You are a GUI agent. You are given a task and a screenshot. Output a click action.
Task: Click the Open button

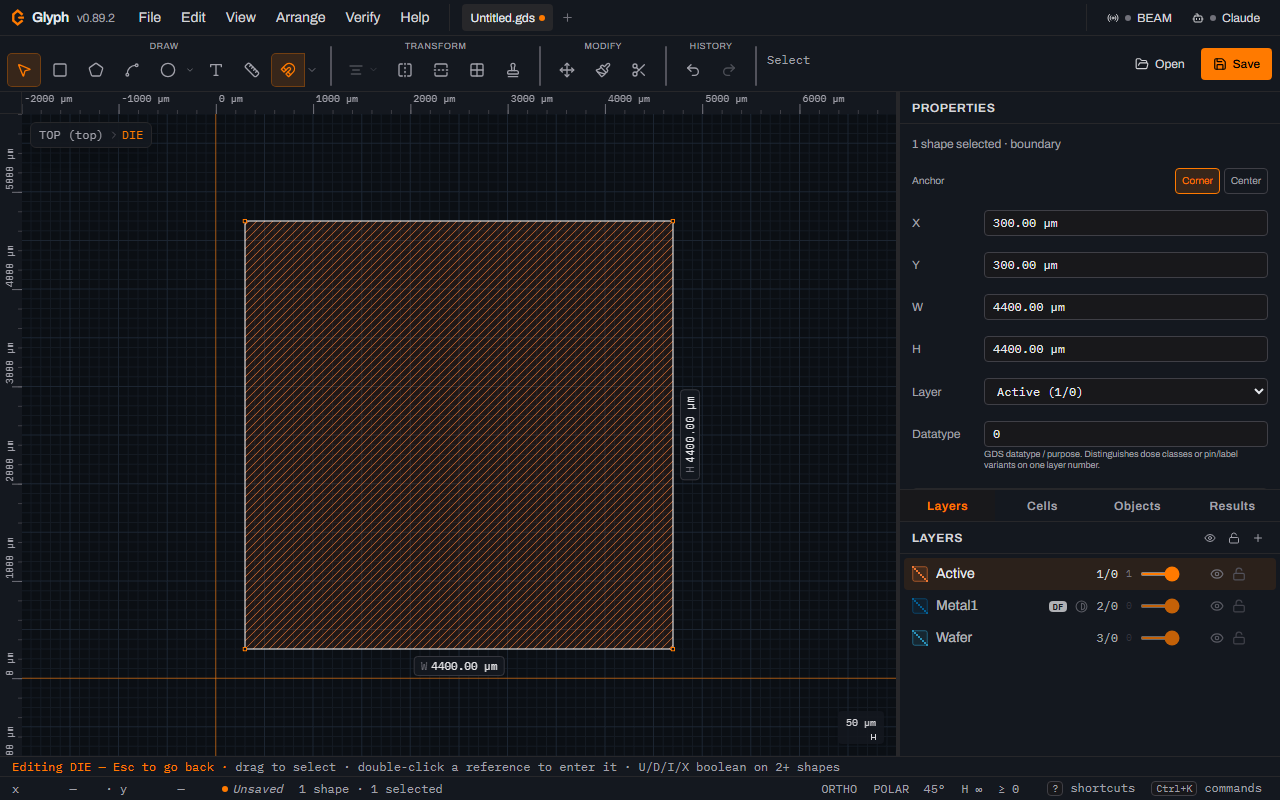click(x=1160, y=64)
